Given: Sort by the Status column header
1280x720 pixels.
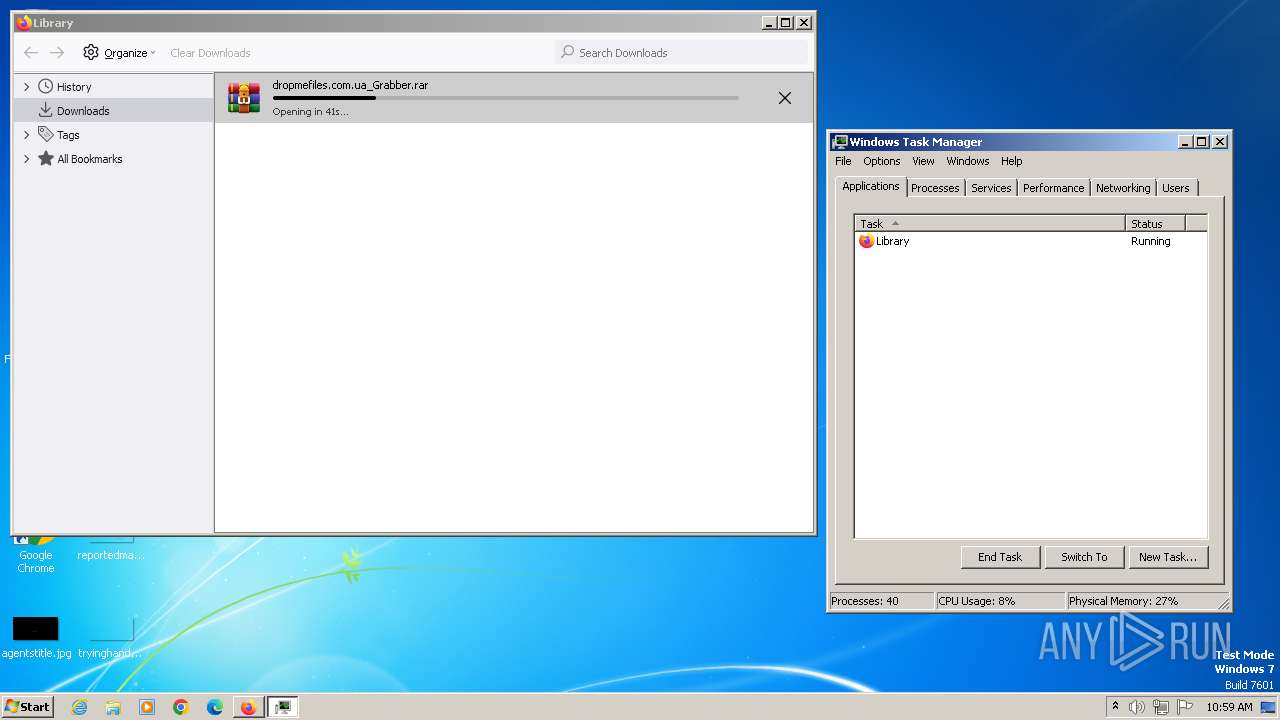Looking at the screenshot, I should [1155, 224].
